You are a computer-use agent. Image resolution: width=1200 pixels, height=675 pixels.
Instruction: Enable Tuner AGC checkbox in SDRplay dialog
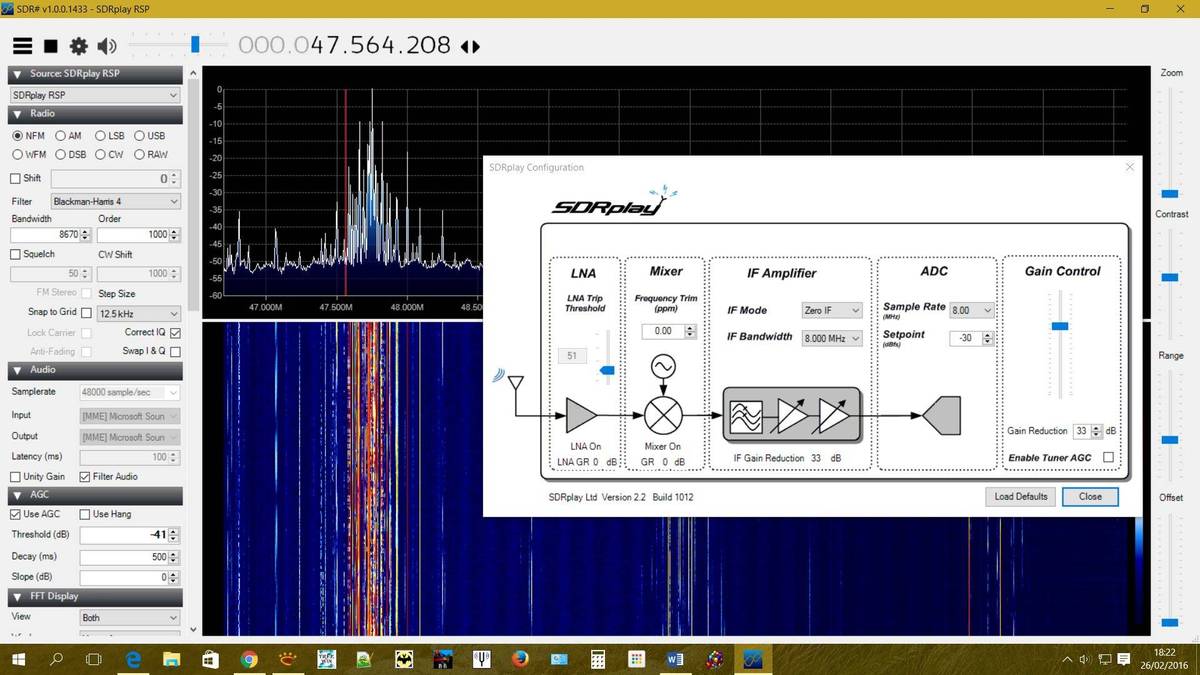1108,458
